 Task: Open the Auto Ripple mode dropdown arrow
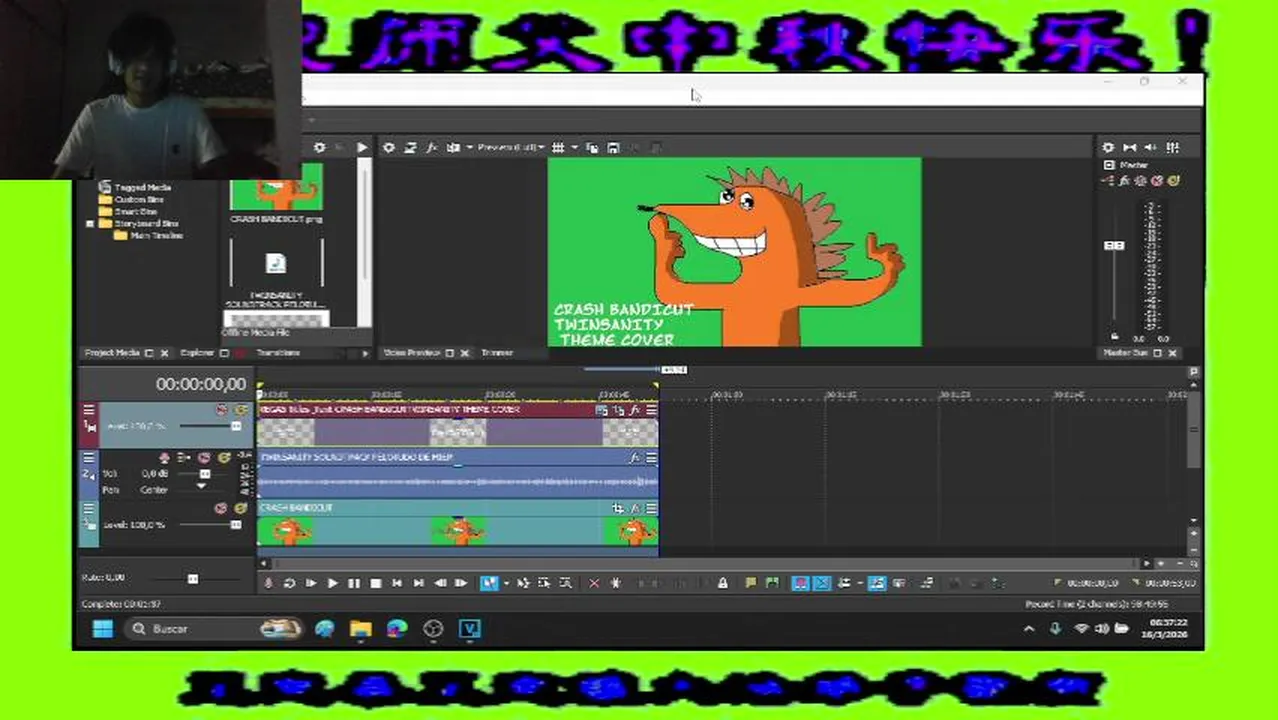(859, 583)
